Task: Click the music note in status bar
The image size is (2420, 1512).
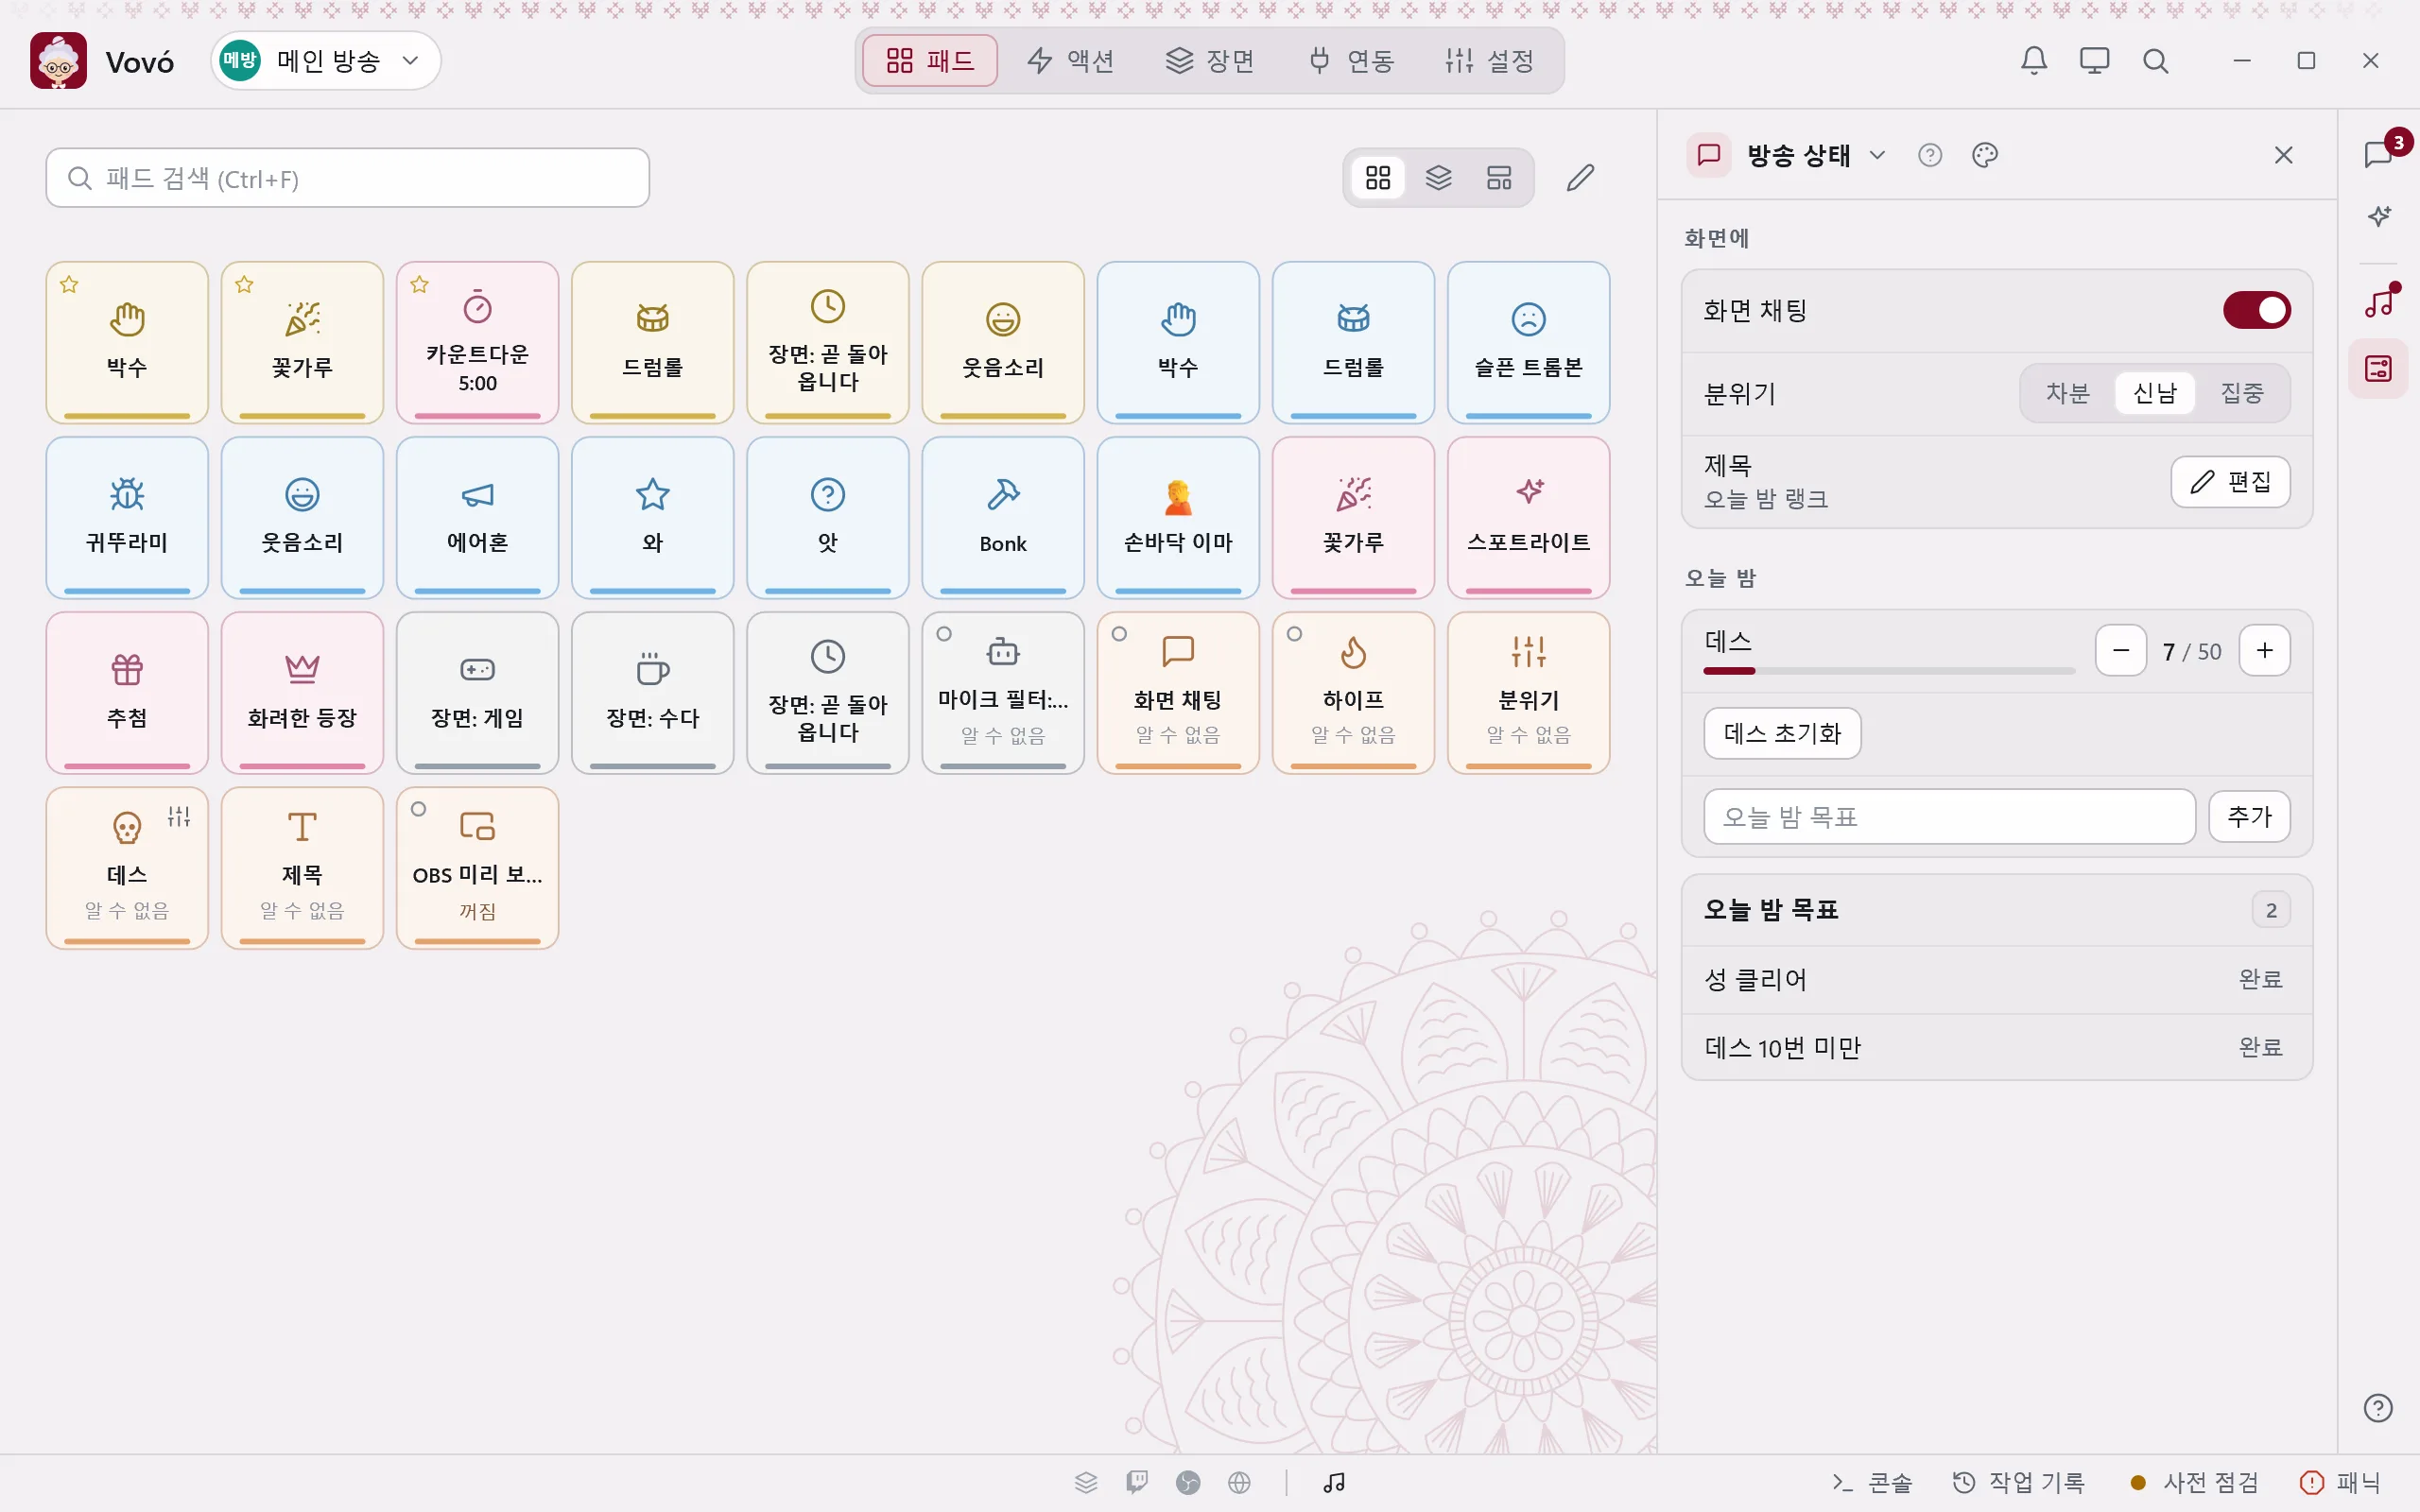Action: (x=1334, y=1482)
